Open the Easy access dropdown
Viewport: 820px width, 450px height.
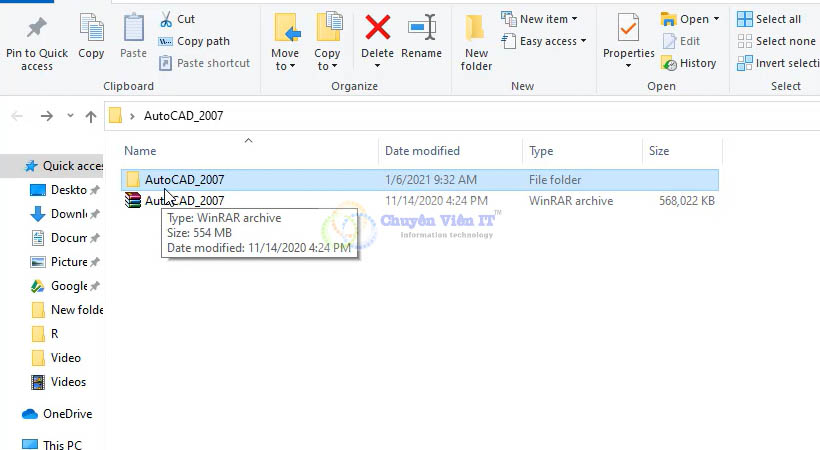[x=544, y=41]
